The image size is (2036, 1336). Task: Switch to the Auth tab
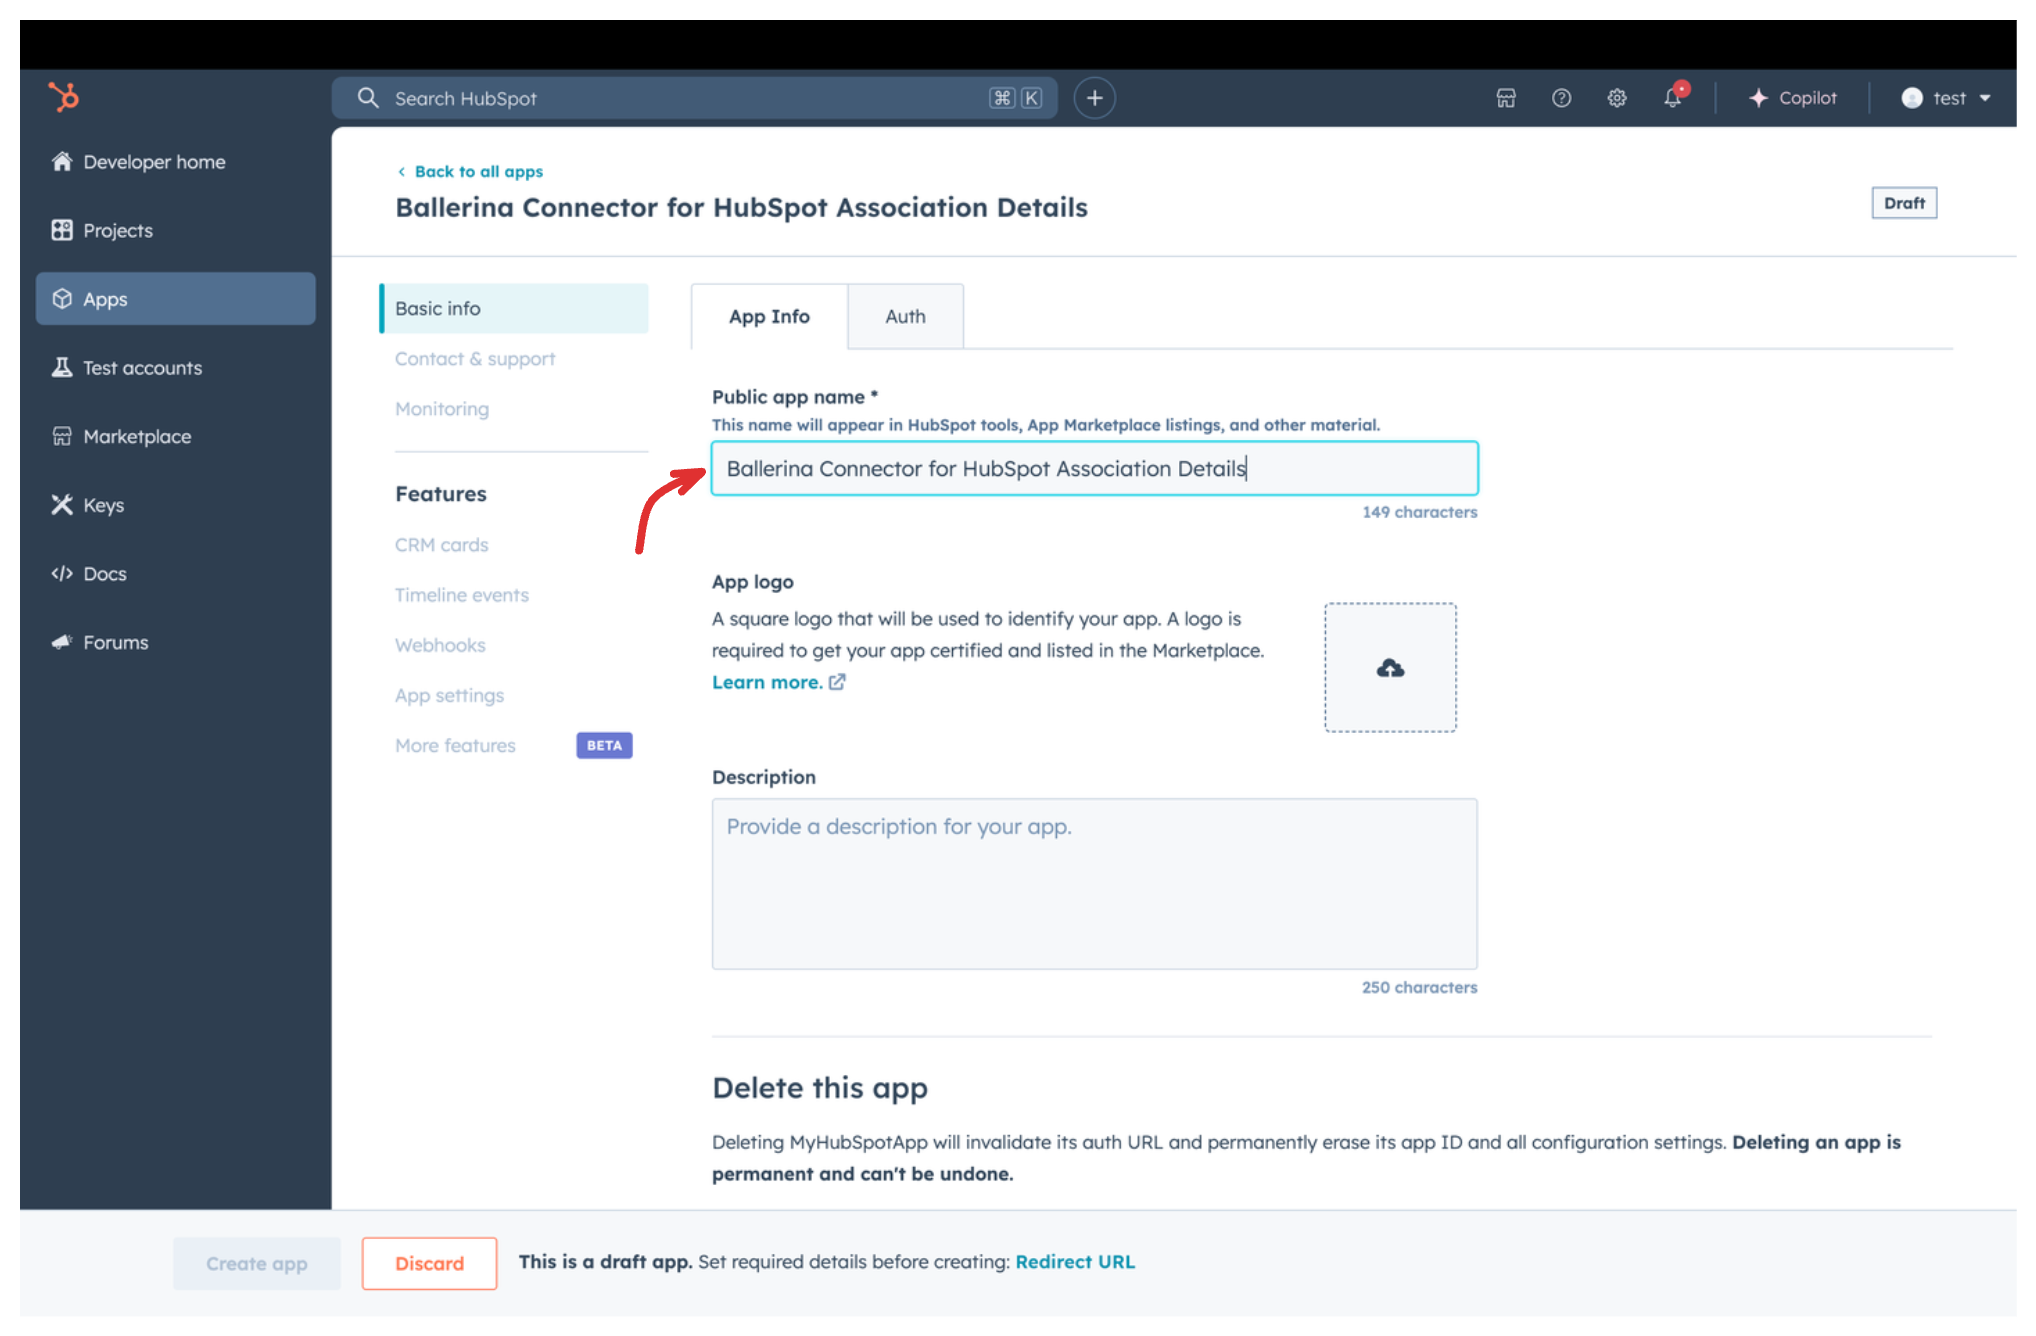pyautogui.click(x=905, y=317)
